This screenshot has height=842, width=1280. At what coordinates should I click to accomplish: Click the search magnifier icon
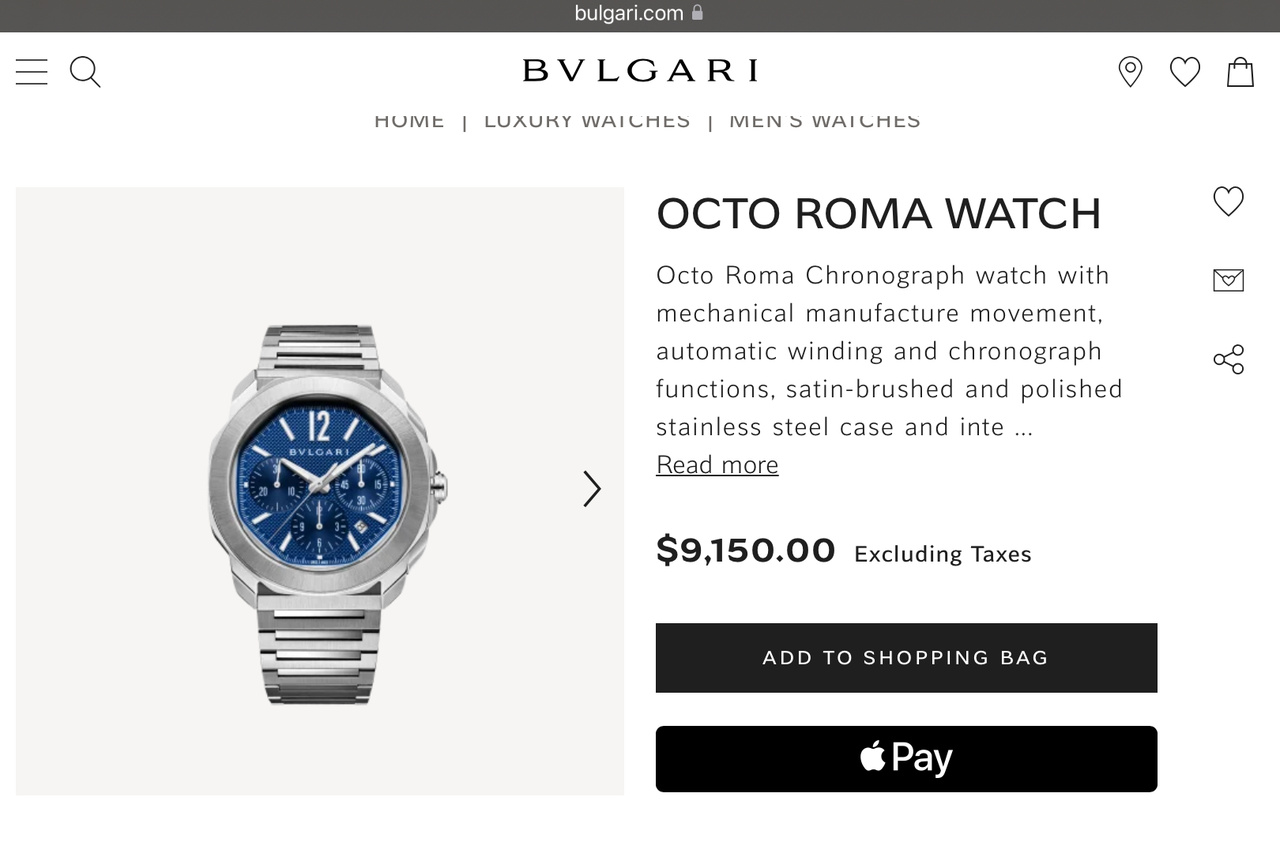(x=85, y=72)
